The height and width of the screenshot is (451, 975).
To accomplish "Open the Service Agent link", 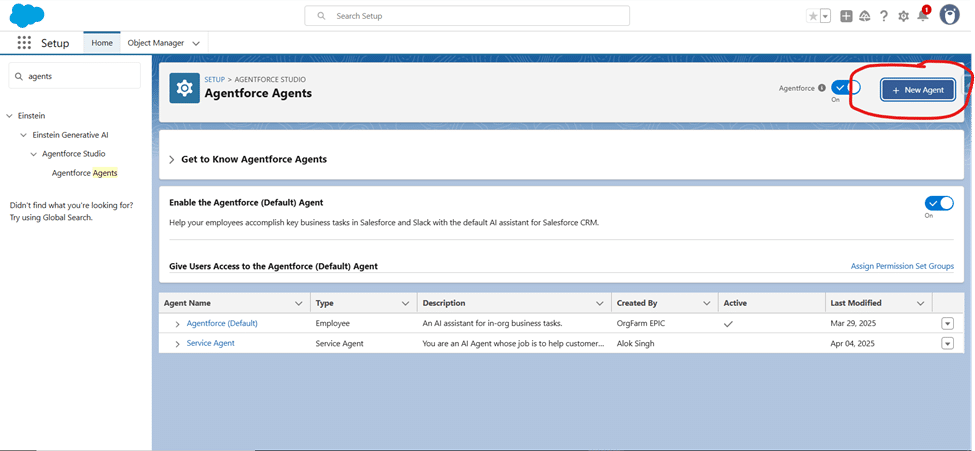I will pos(211,343).
